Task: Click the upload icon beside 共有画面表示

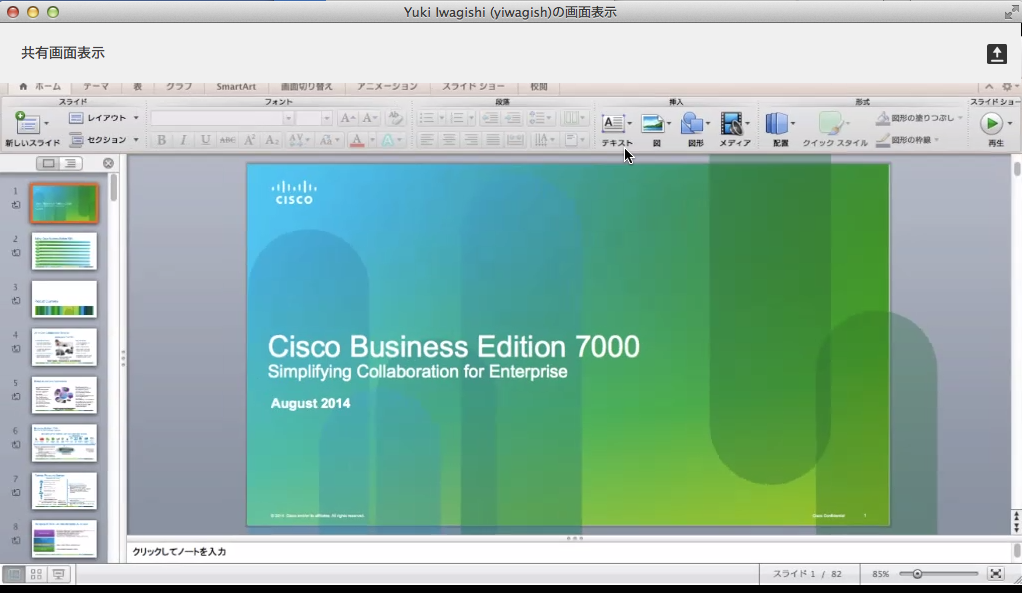Action: tap(996, 54)
